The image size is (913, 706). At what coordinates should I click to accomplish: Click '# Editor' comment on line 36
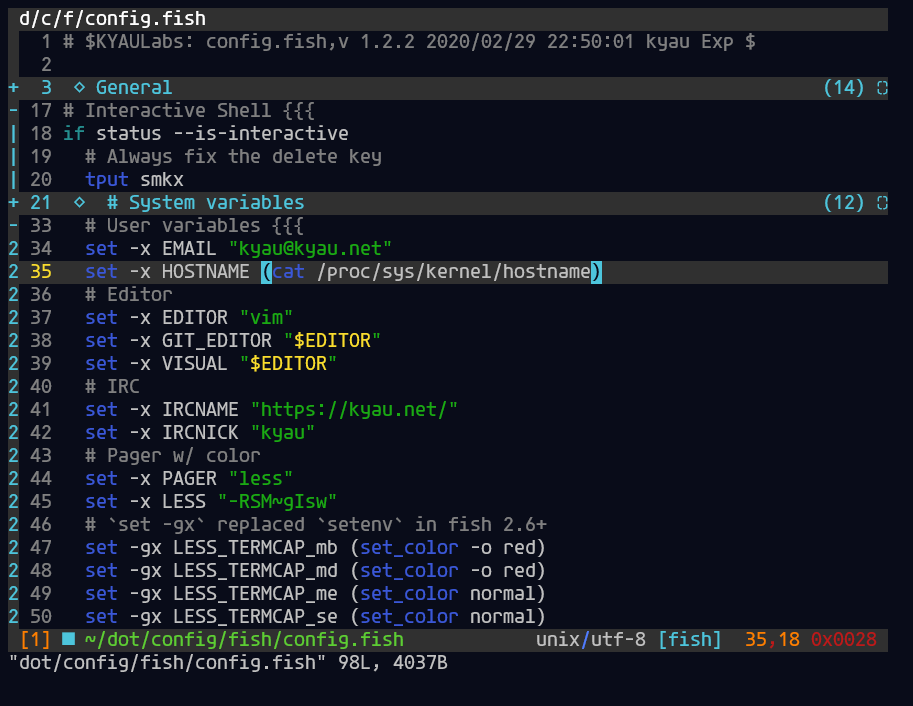129,295
